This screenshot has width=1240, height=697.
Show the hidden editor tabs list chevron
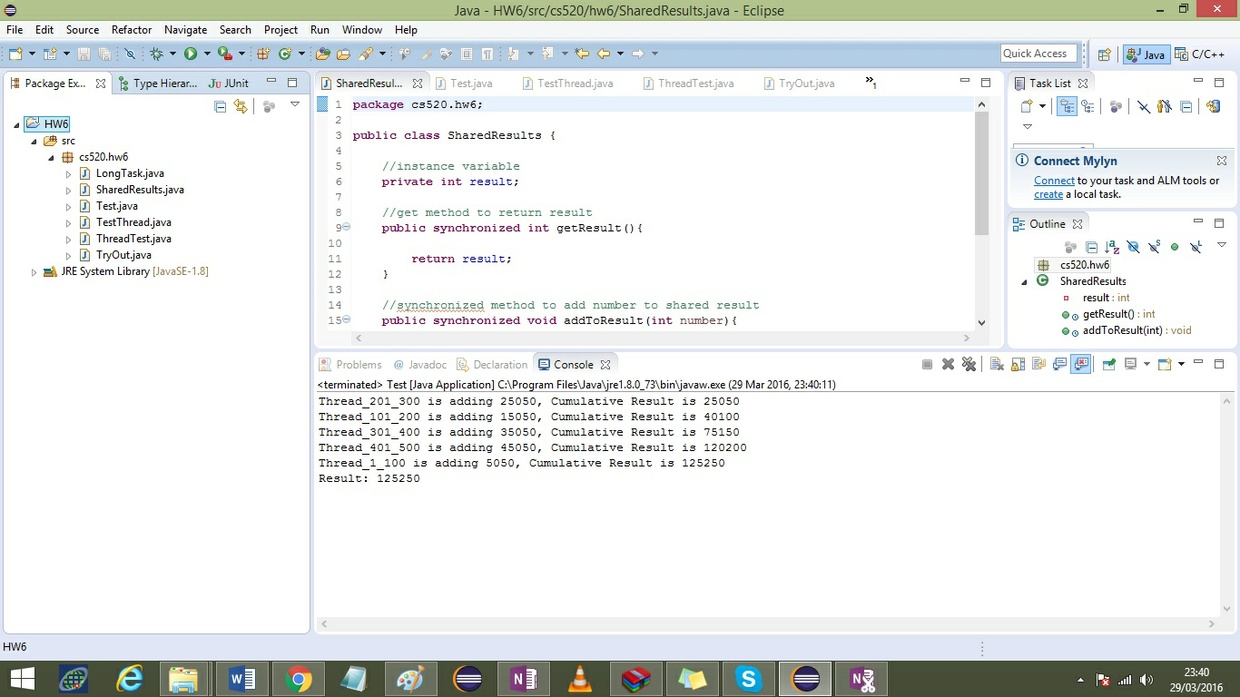pyautogui.click(x=870, y=82)
